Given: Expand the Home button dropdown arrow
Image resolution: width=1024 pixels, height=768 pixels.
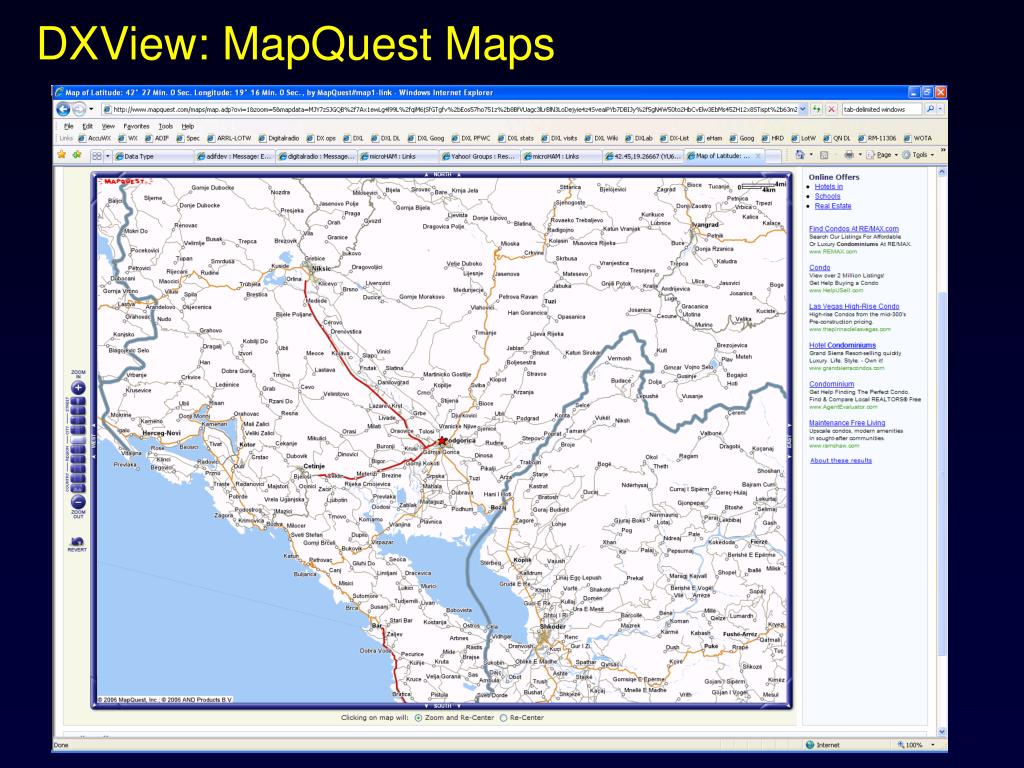Looking at the screenshot, I should coord(810,155).
